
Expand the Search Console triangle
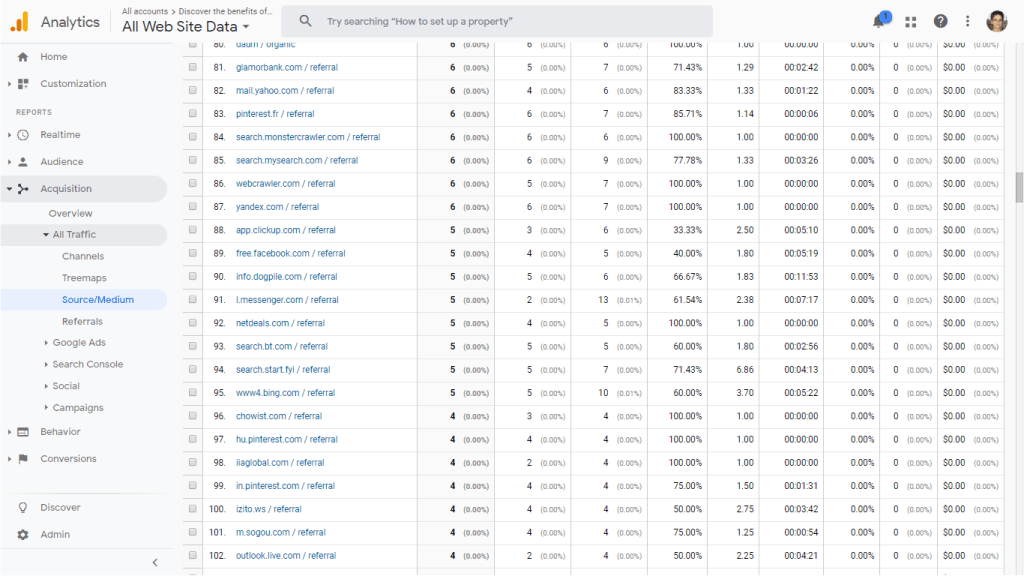(x=46, y=364)
